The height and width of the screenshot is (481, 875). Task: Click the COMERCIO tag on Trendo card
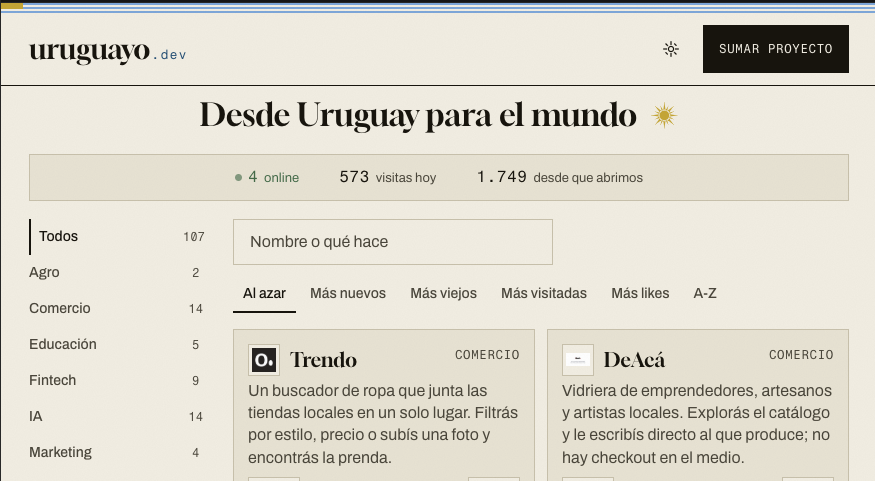tap(487, 355)
